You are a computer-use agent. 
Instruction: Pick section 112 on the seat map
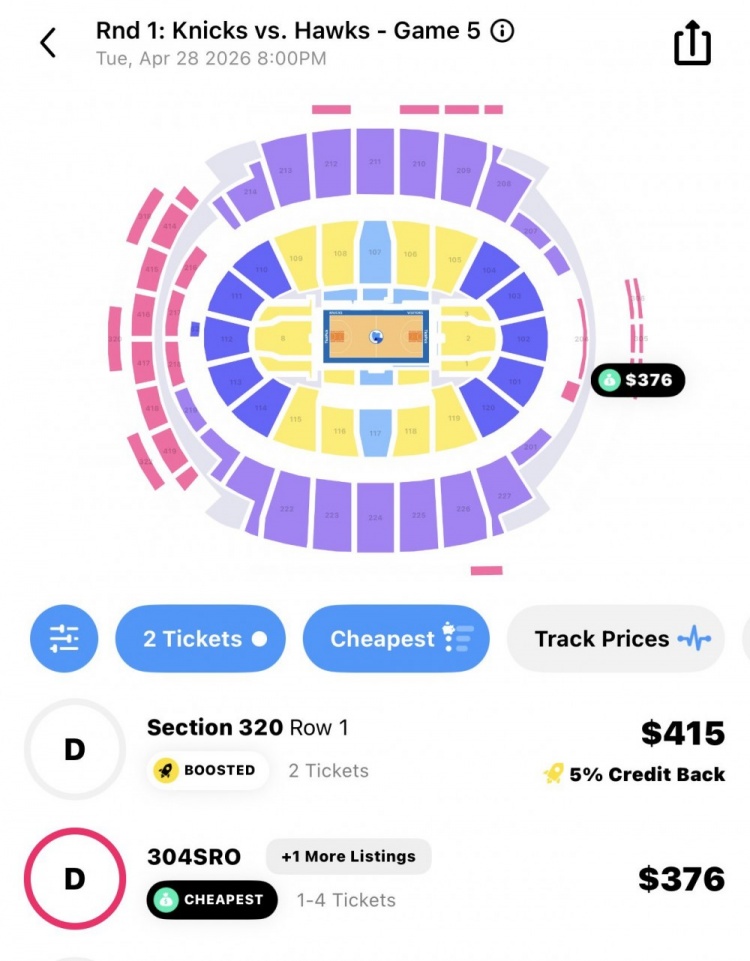(227, 340)
